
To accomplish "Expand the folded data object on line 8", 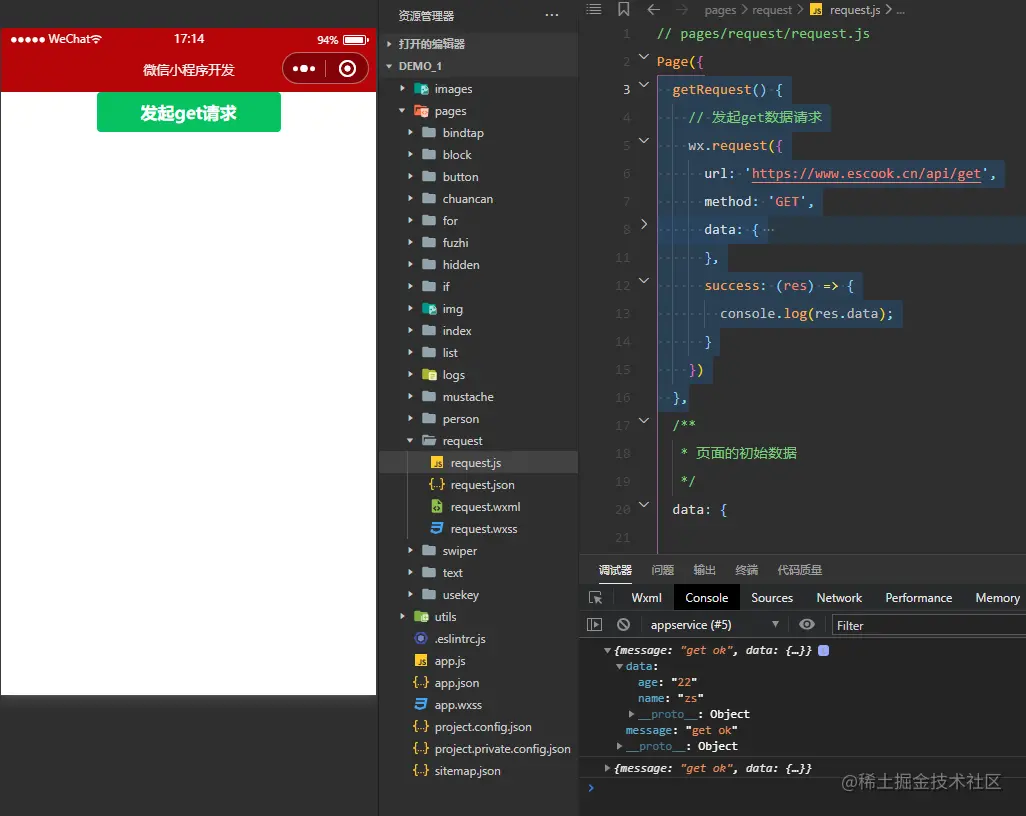I will (644, 224).
